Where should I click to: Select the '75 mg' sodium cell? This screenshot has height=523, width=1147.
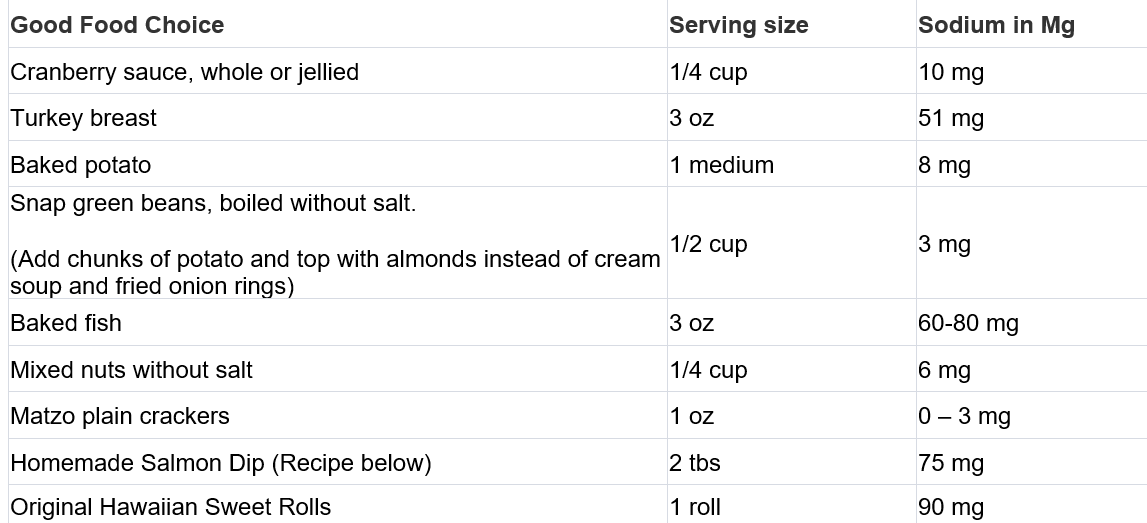[951, 463]
